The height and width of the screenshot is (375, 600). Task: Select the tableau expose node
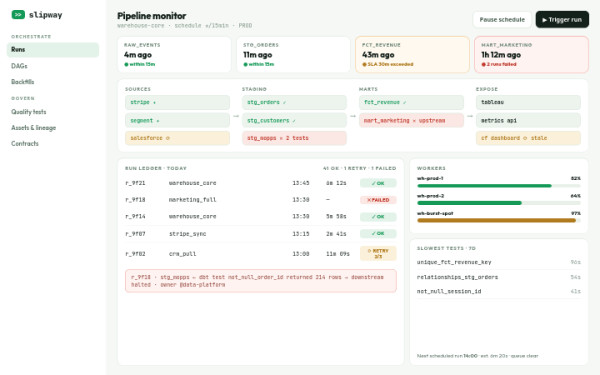click(x=528, y=103)
